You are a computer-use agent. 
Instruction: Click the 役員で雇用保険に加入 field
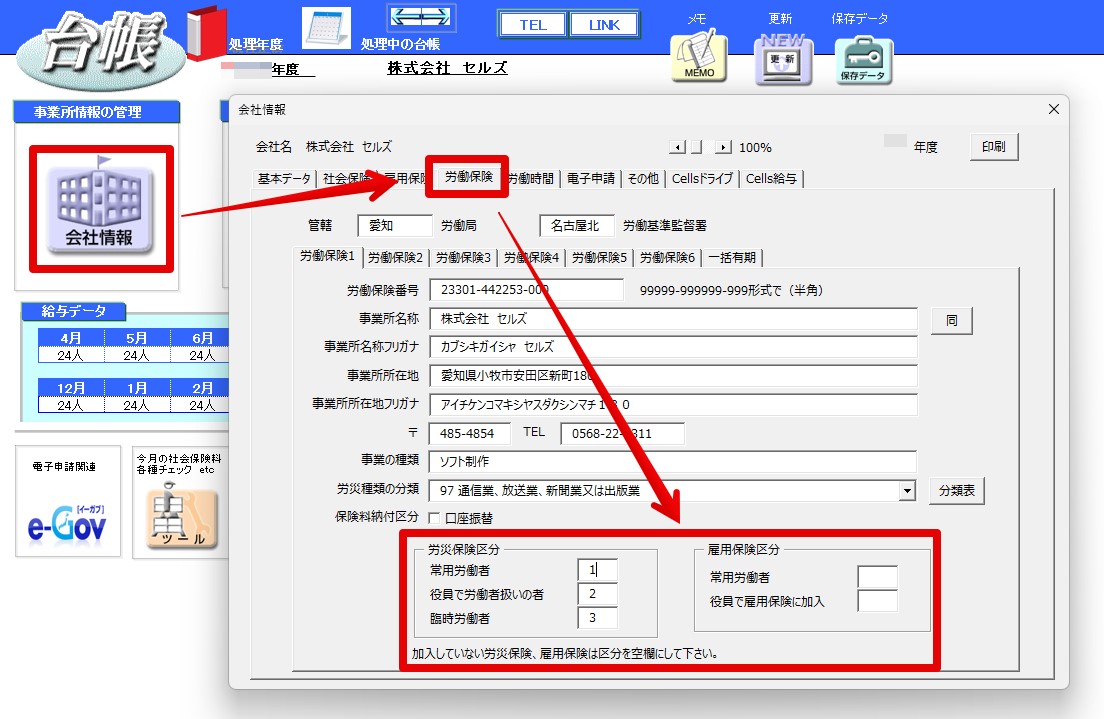pyautogui.click(x=877, y=601)
